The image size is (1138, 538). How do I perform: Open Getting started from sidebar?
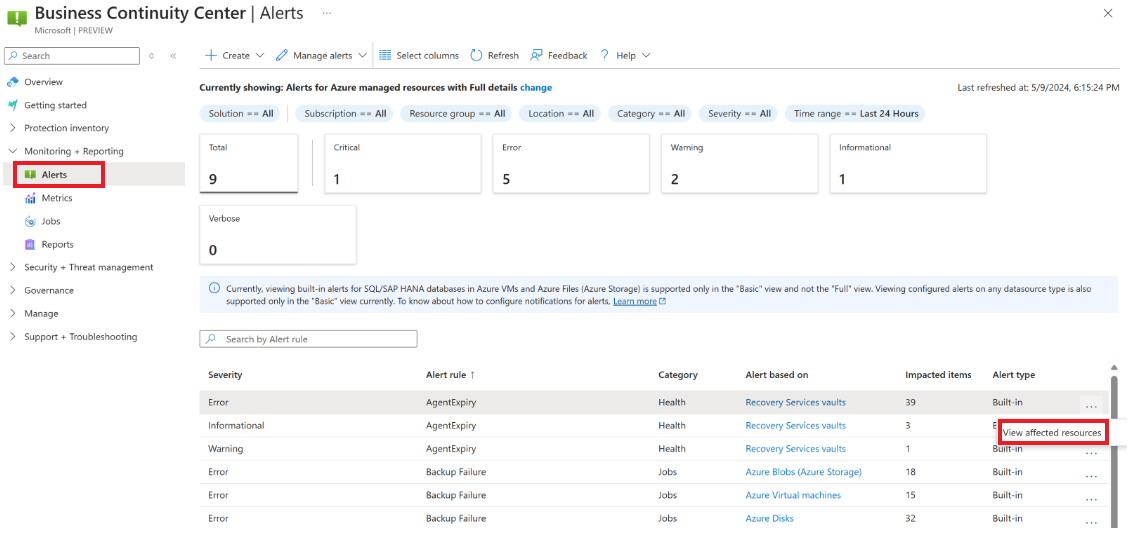(x=55, y=105)
